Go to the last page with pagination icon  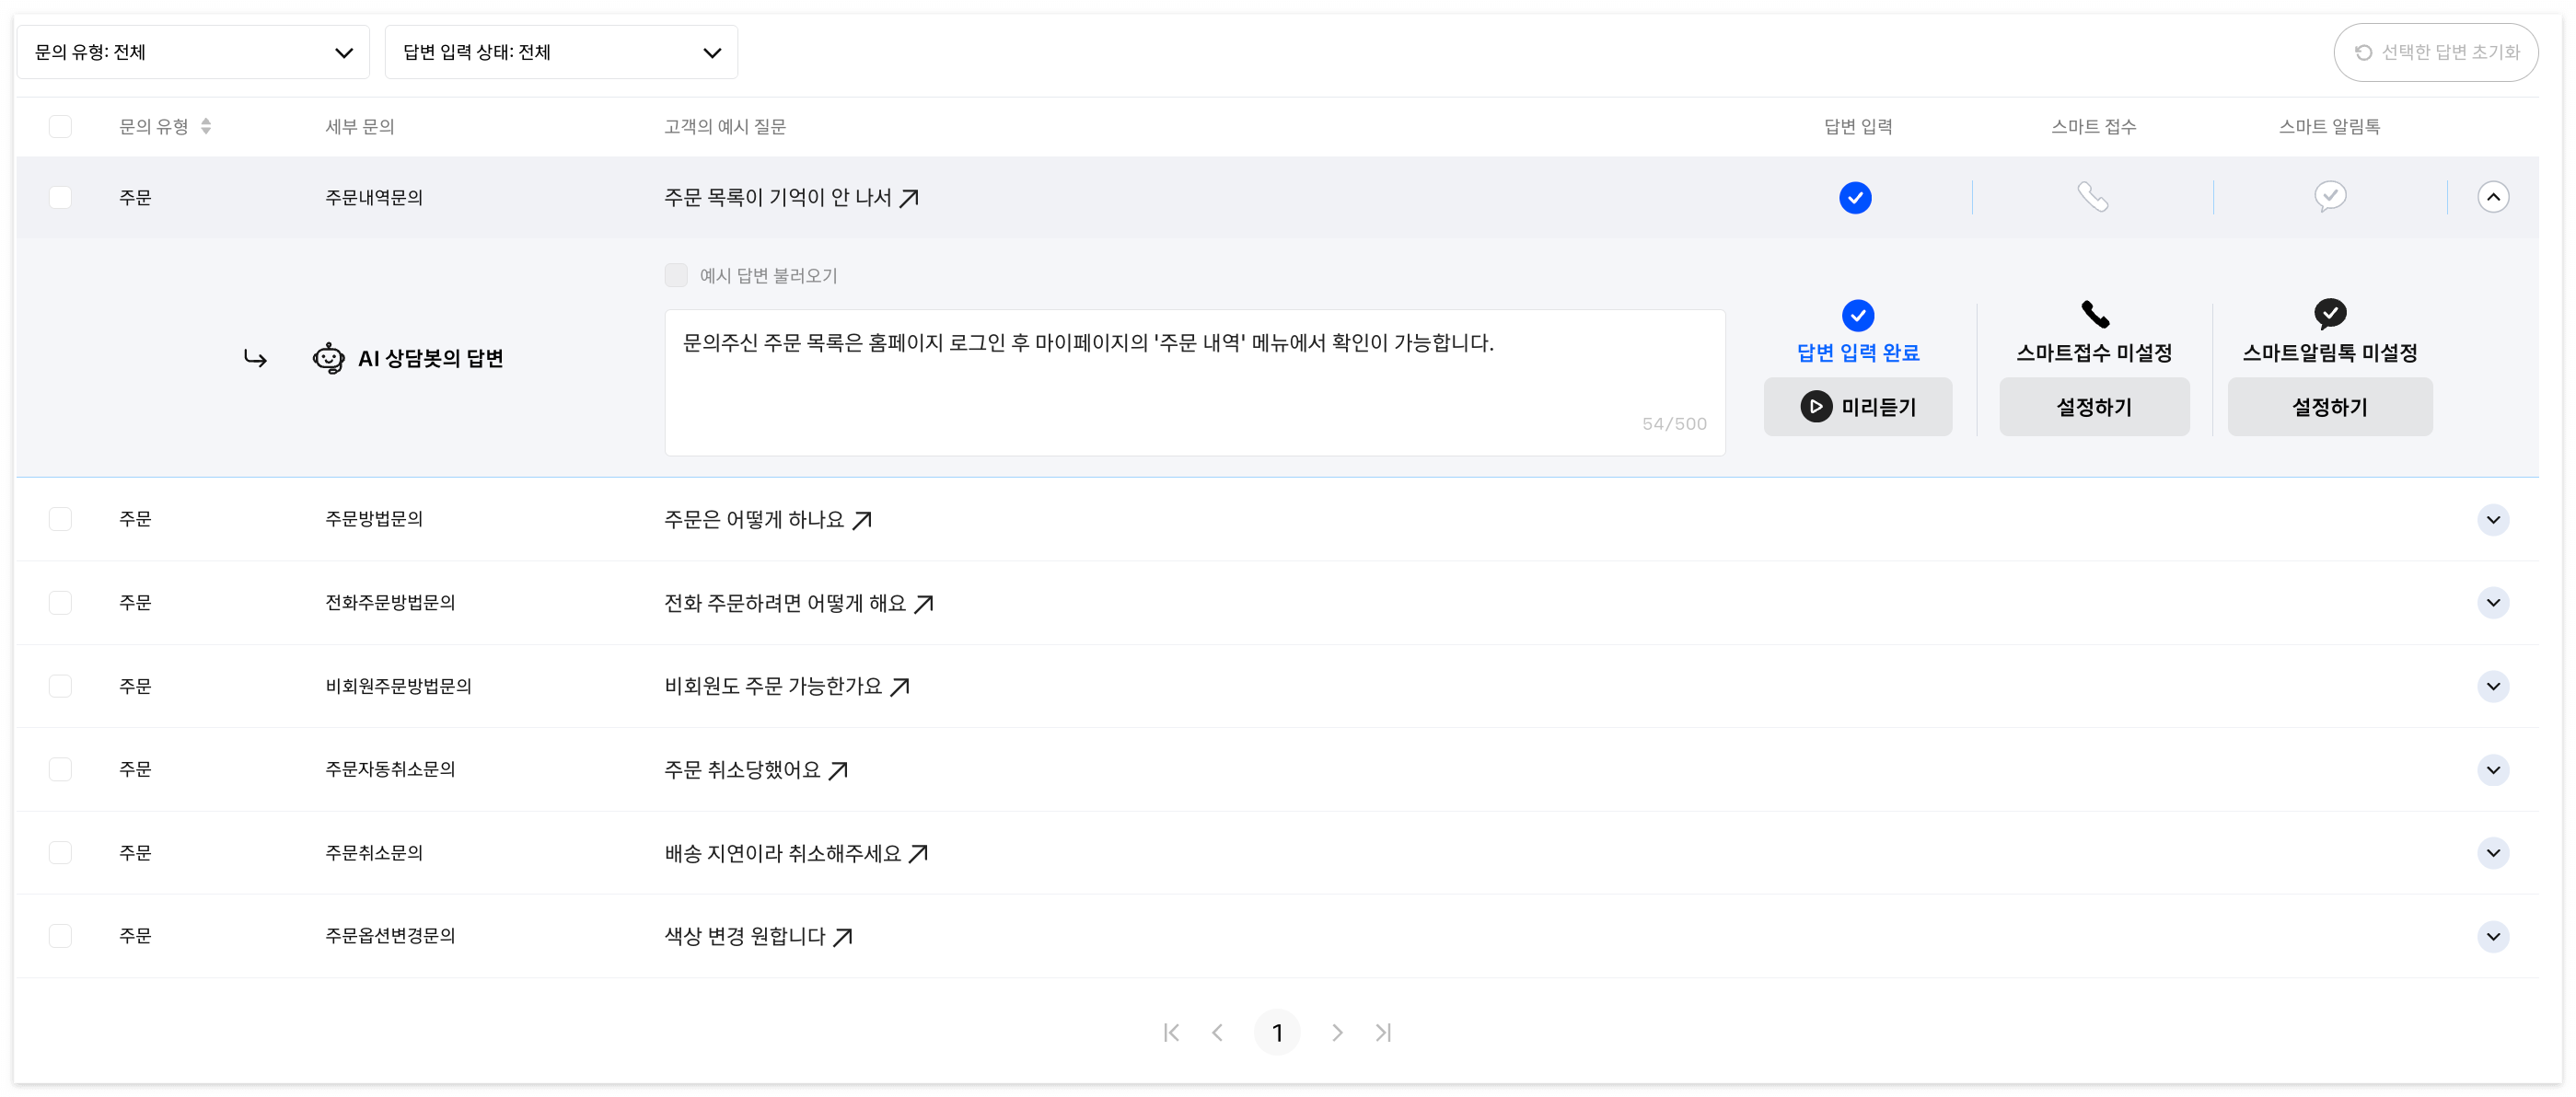click(x=1383, y=1032)
